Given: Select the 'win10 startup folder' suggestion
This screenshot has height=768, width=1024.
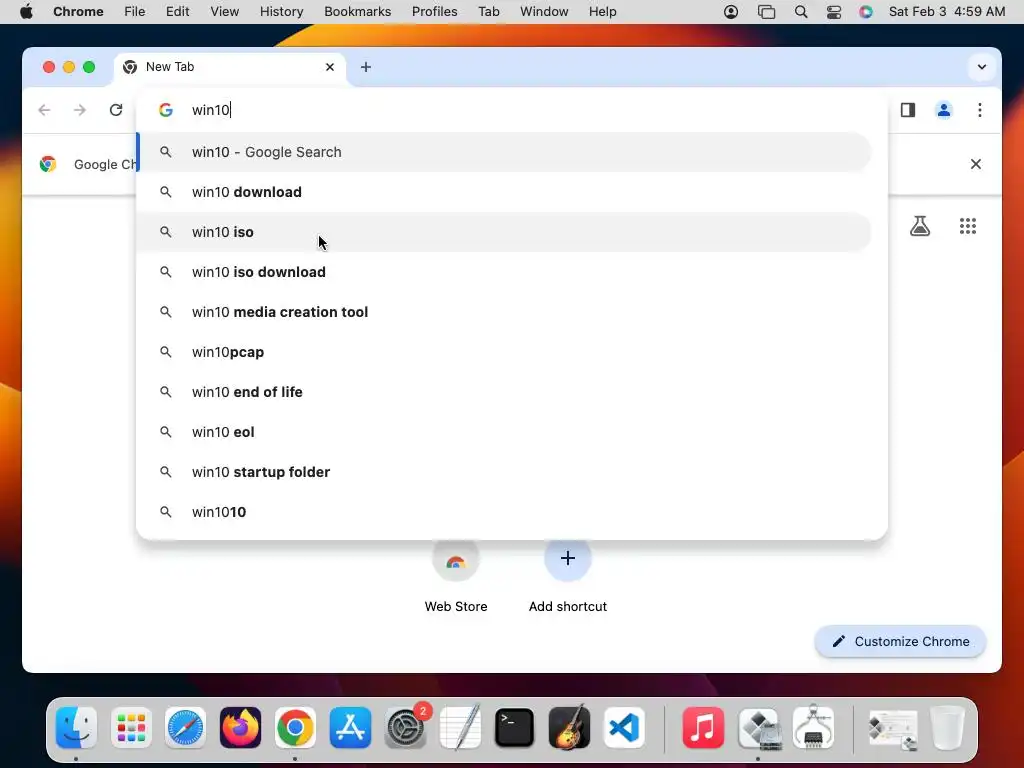Looking at the screenshot, I should (x=504, y=472).
